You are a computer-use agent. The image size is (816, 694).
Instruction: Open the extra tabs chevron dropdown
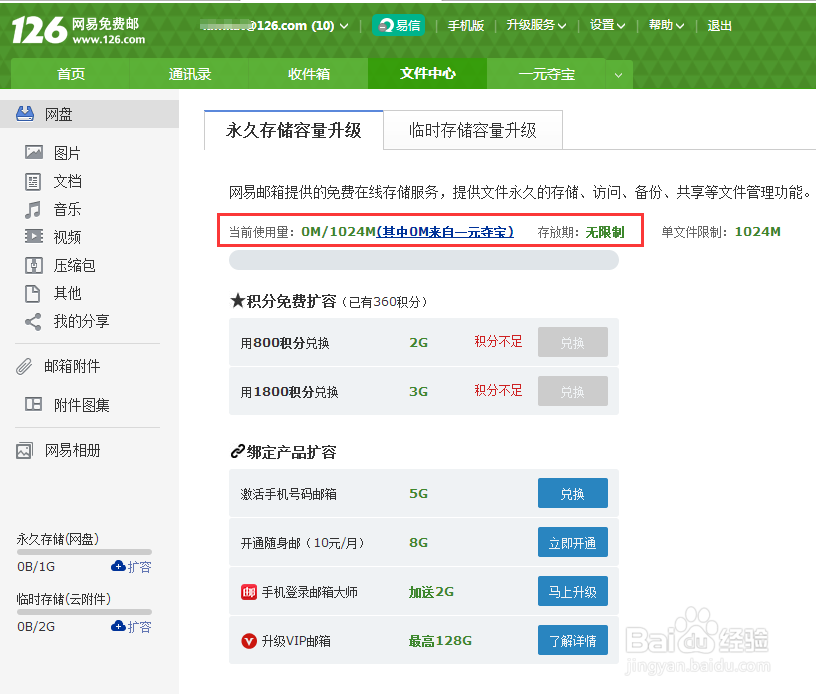click(619, 74)
